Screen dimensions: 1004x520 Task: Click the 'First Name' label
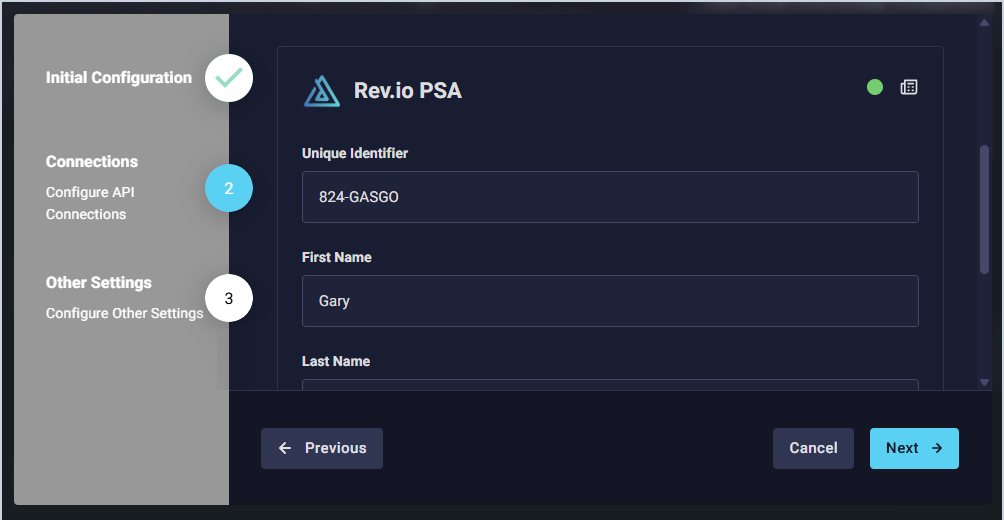(x=336, y=257)
